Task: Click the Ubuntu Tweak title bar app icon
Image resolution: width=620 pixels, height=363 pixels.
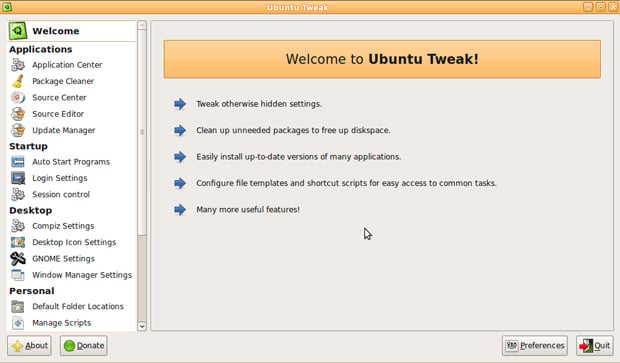Action: 7,7
